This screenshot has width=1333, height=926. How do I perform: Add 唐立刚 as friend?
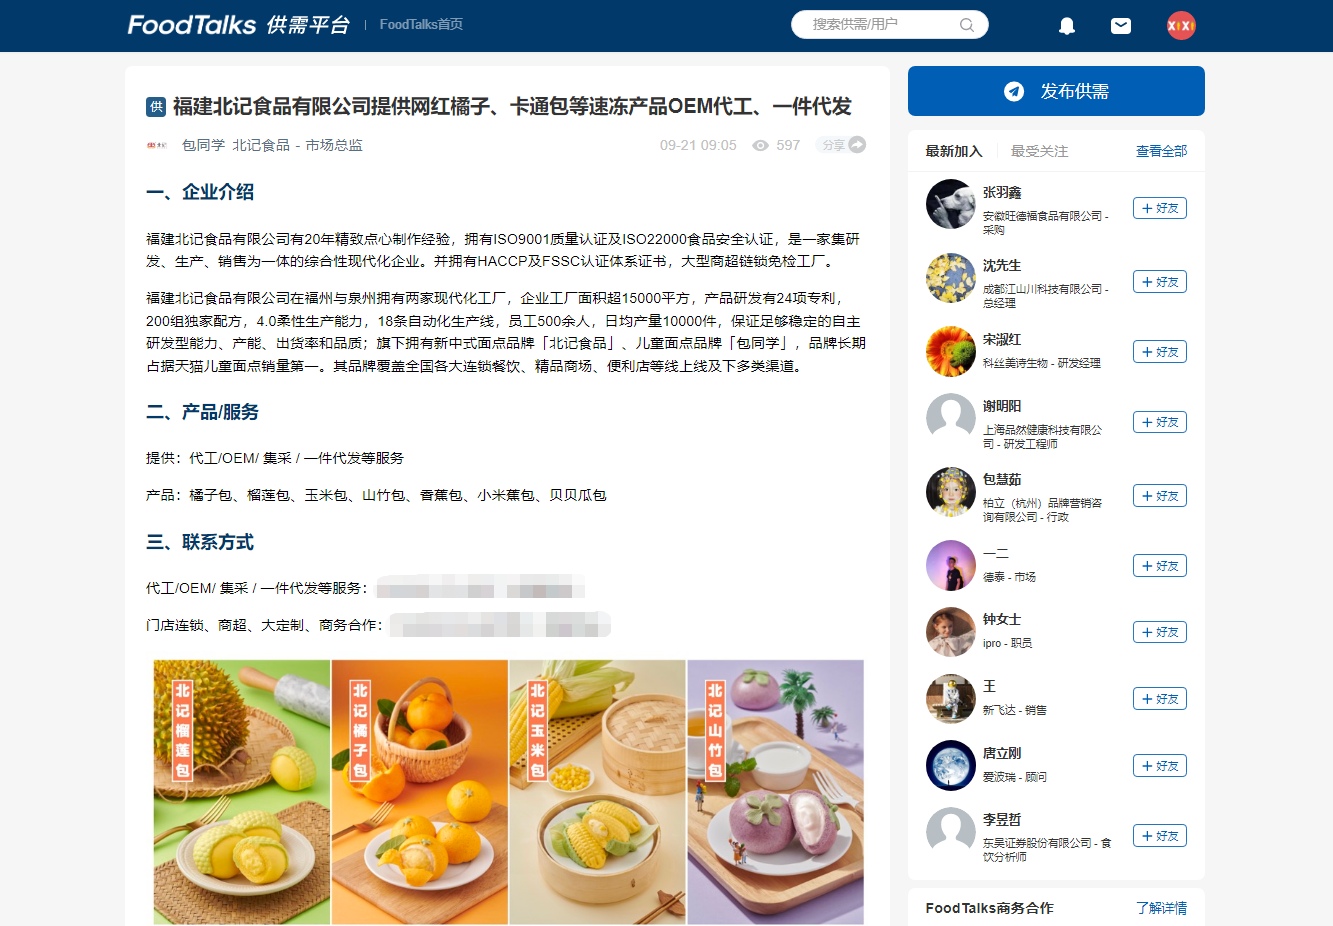coord(1160,766)
